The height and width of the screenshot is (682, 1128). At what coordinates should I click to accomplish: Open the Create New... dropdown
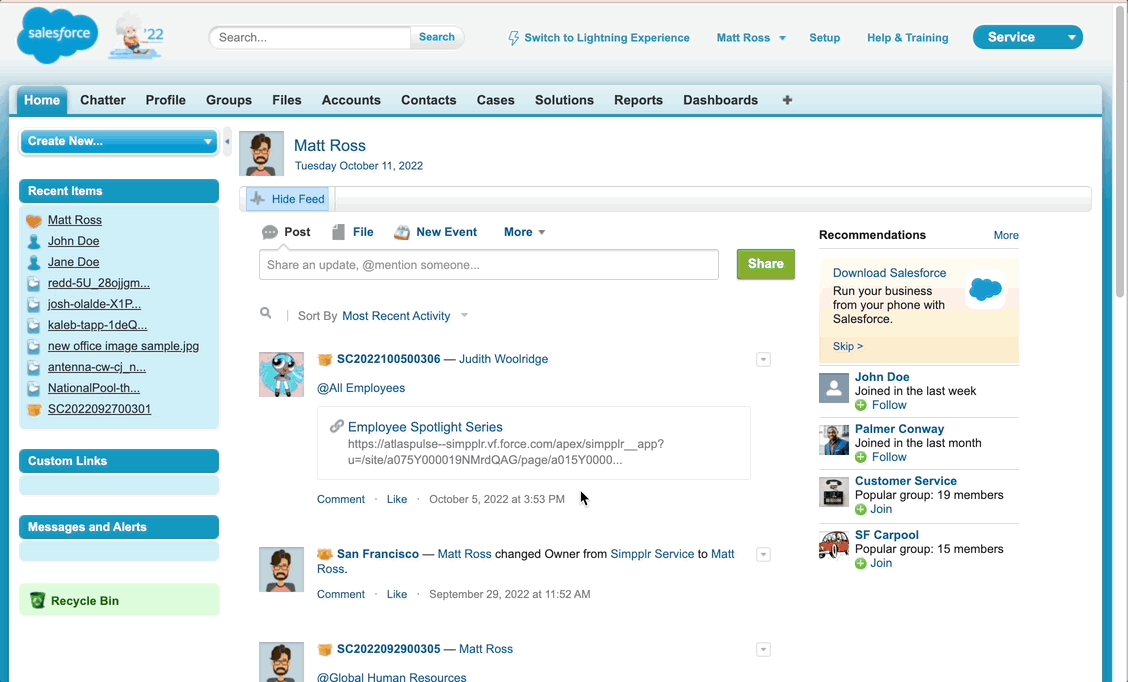tap(119, 142)
